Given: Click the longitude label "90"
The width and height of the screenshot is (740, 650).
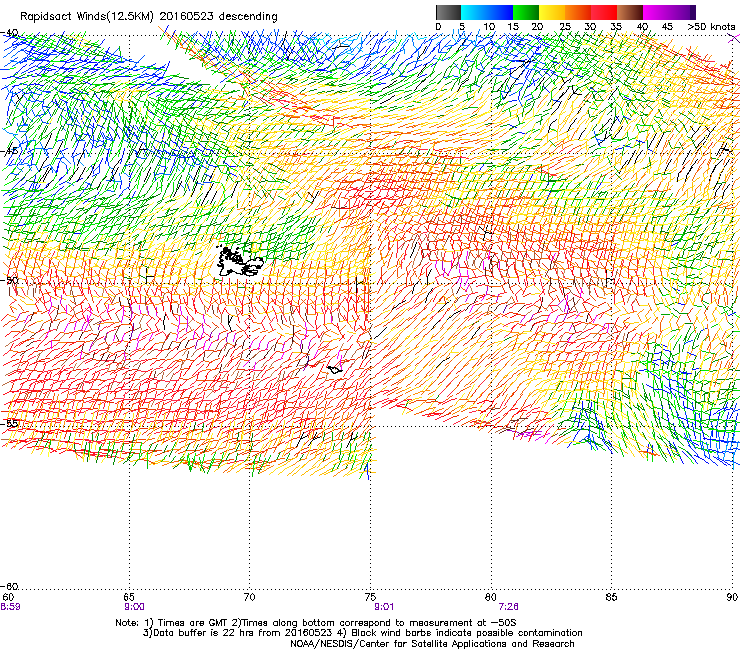Looking at the screenshot, I should tap(732, 597).
